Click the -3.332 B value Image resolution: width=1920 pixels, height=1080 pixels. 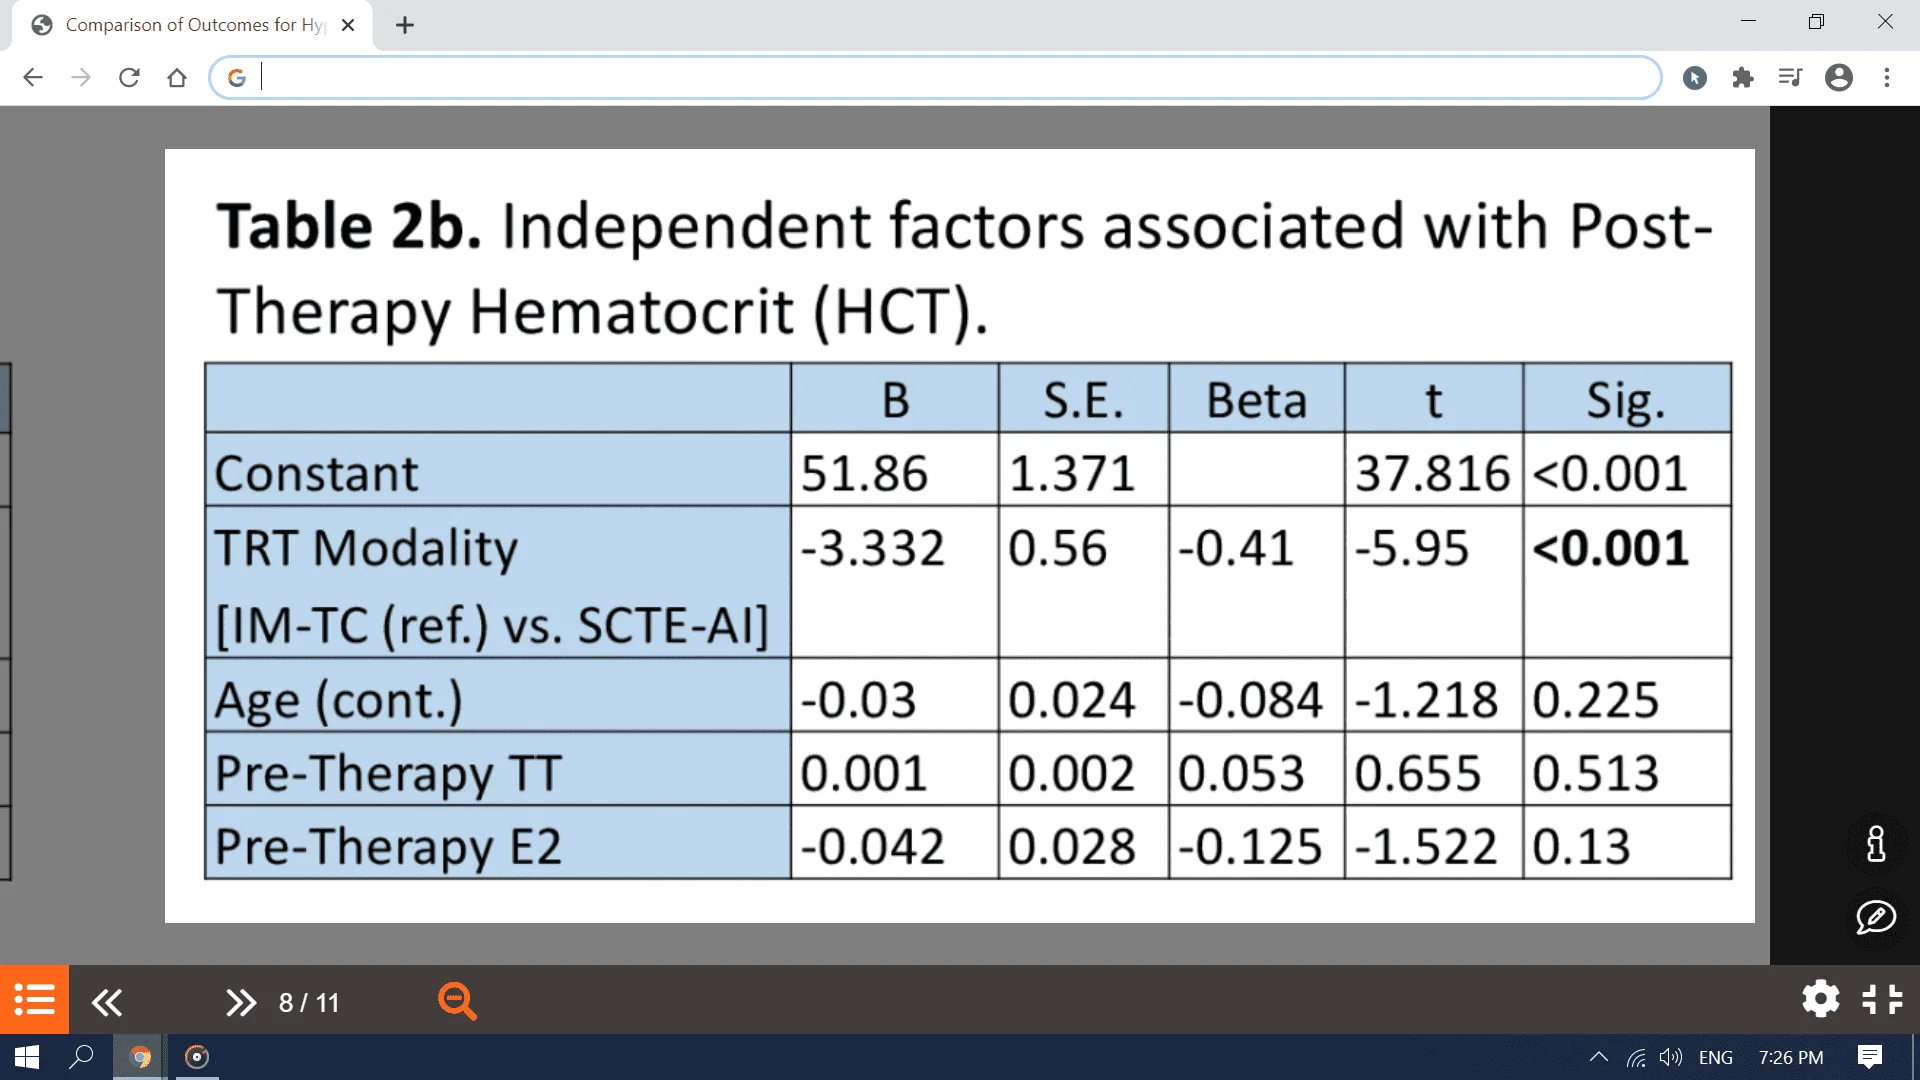click(x=872, y=548)
